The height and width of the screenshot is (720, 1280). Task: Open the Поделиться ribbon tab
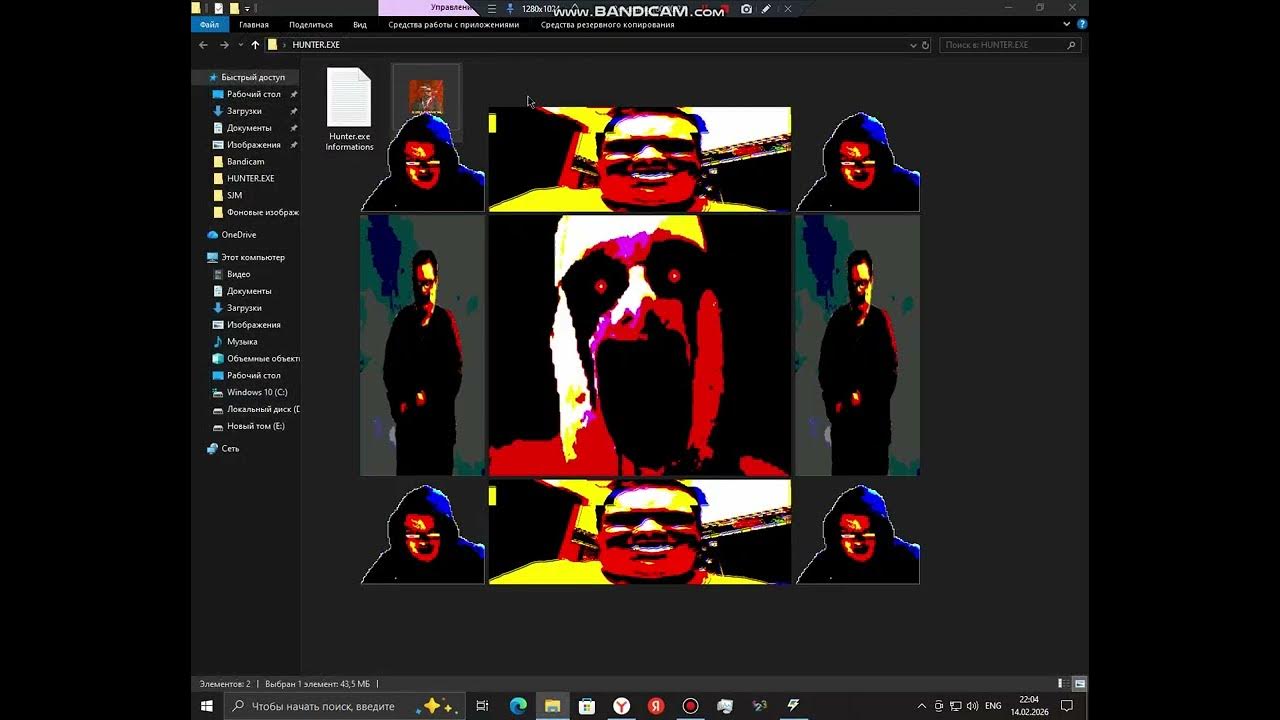[310, 25]
